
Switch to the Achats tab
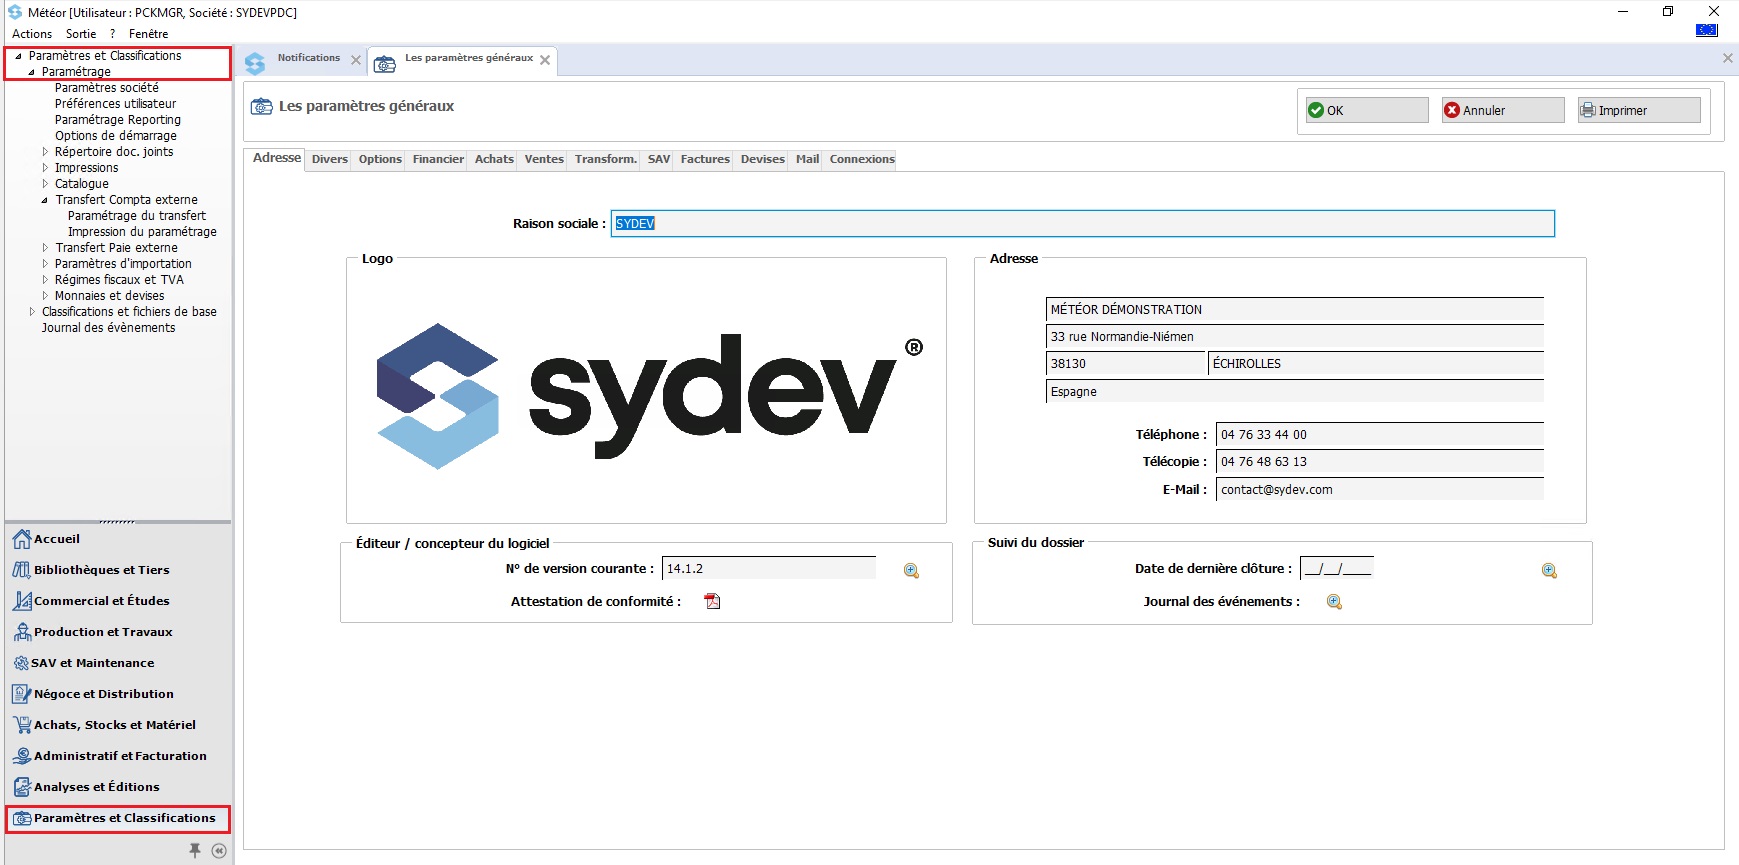pyautogui.click(x=494, y=159)
